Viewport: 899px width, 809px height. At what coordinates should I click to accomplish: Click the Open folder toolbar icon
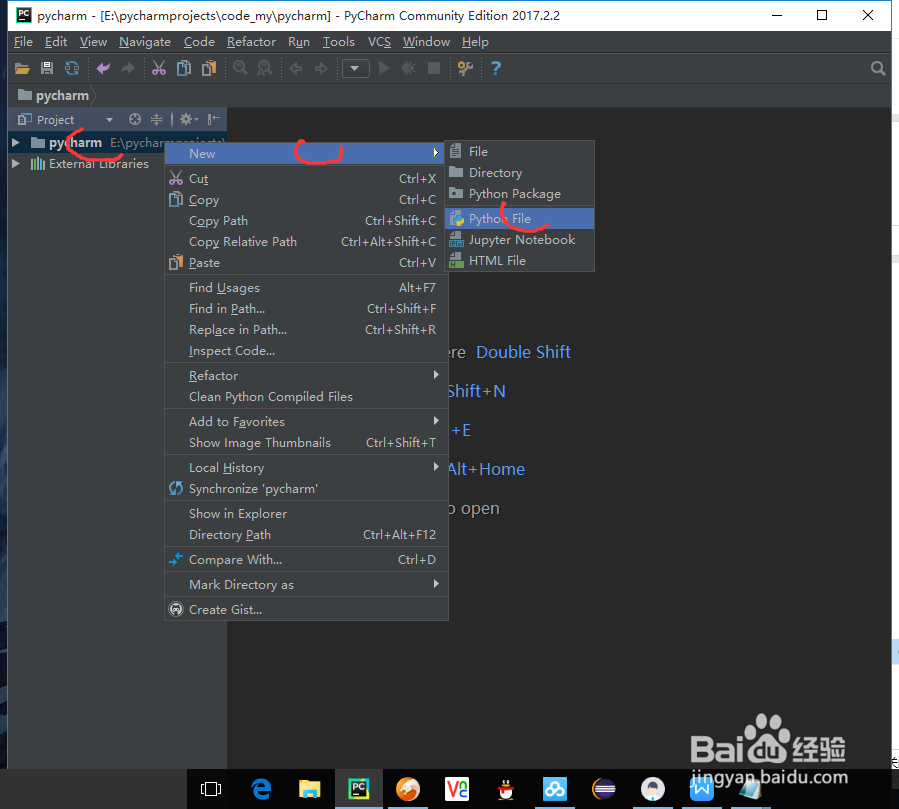point(22,69)
